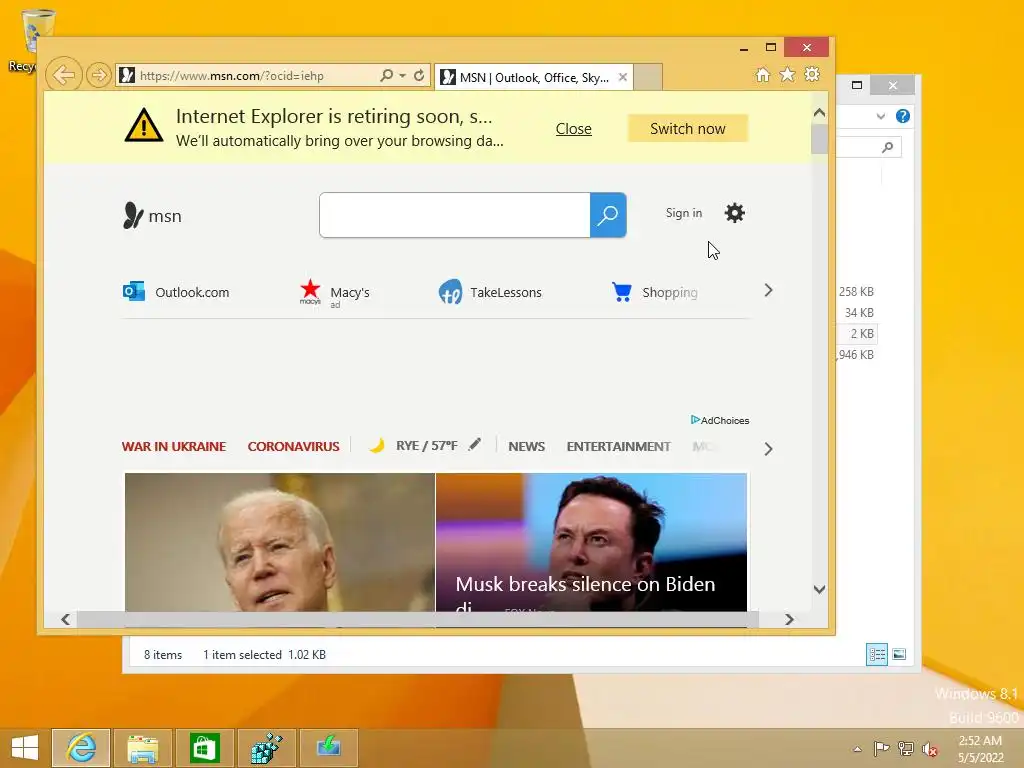This screenshot has width=1024, height=768.
Task: Click horizontal scrollbar right arrow
Action: [789, 619]
